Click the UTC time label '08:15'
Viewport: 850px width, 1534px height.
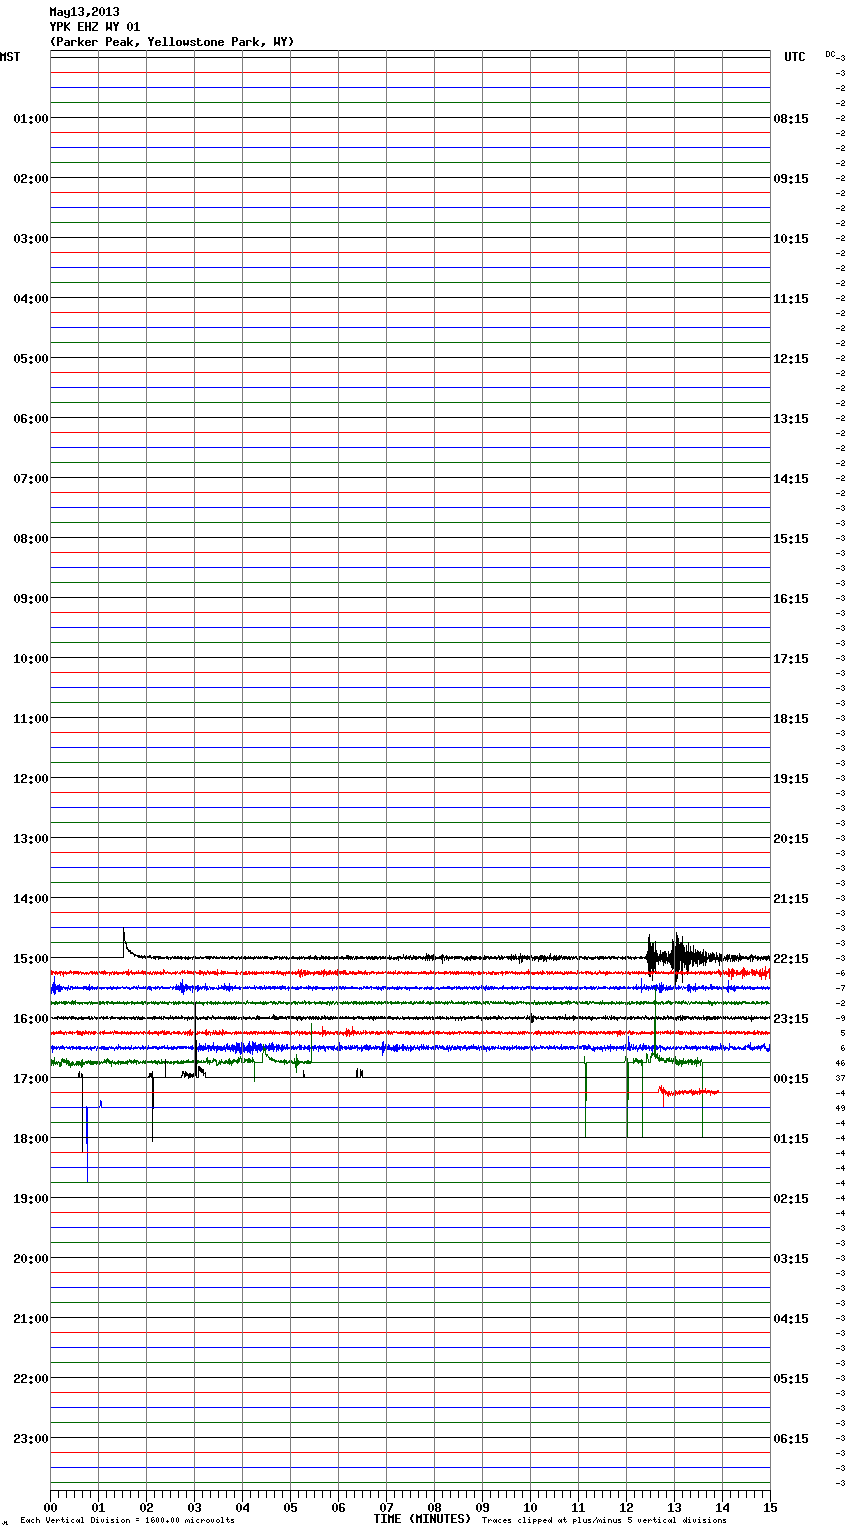(x=791, y=119)
